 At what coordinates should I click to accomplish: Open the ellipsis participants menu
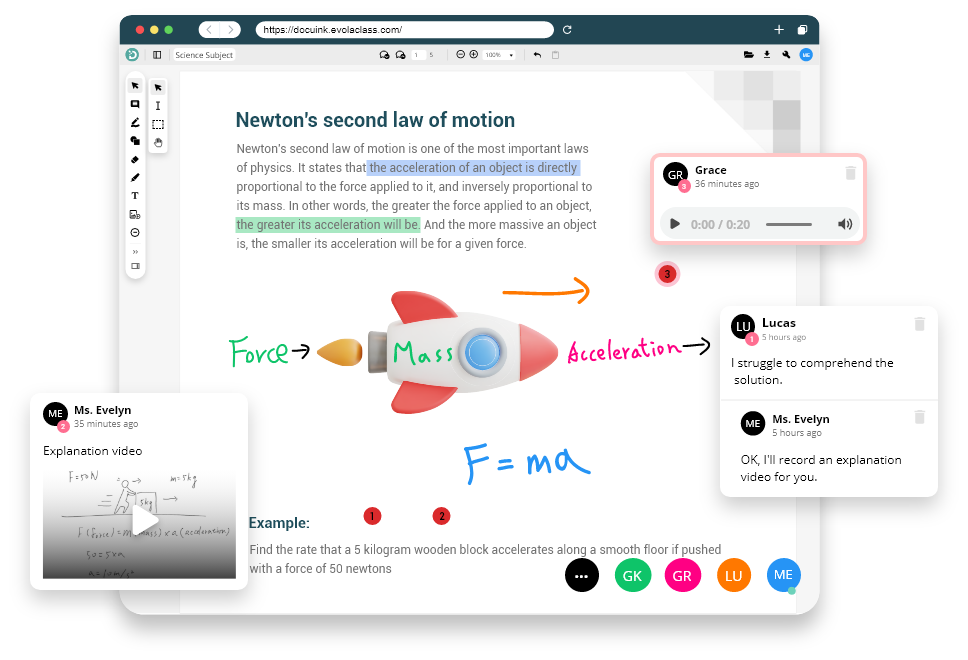pos(582,575)
